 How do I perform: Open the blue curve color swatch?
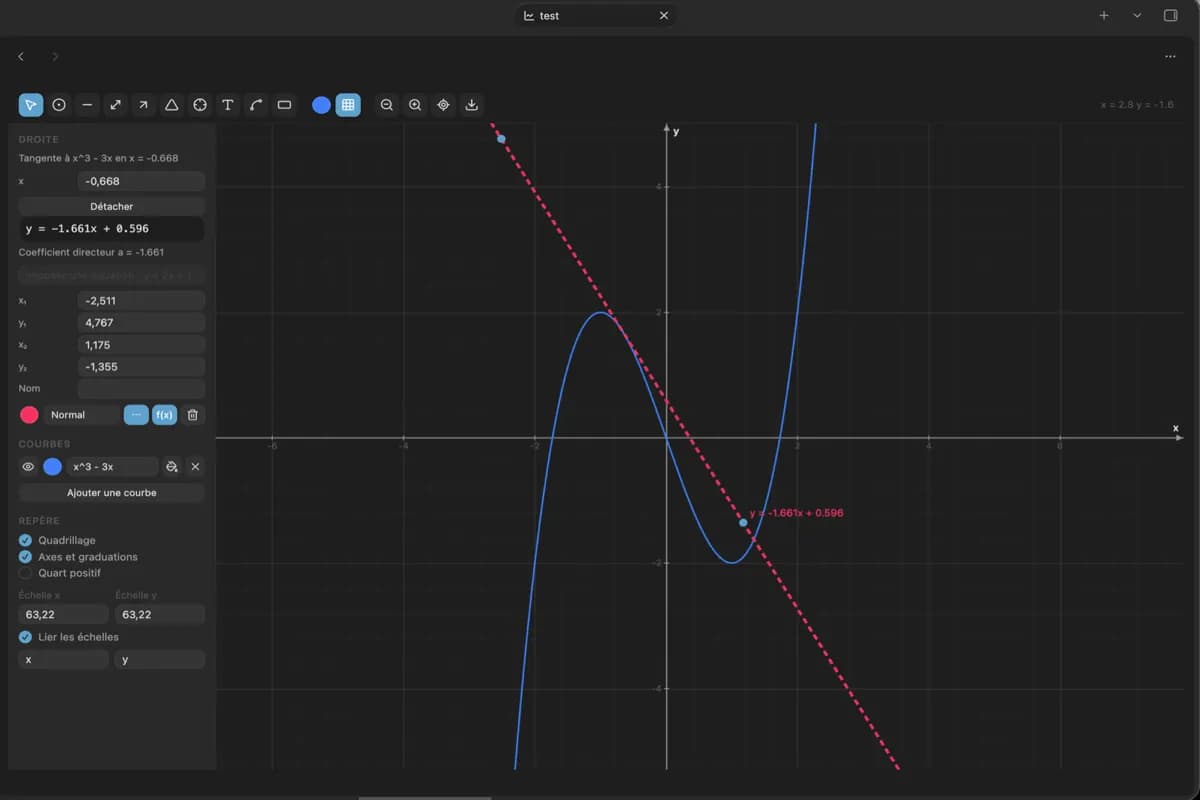coord(52,467)
